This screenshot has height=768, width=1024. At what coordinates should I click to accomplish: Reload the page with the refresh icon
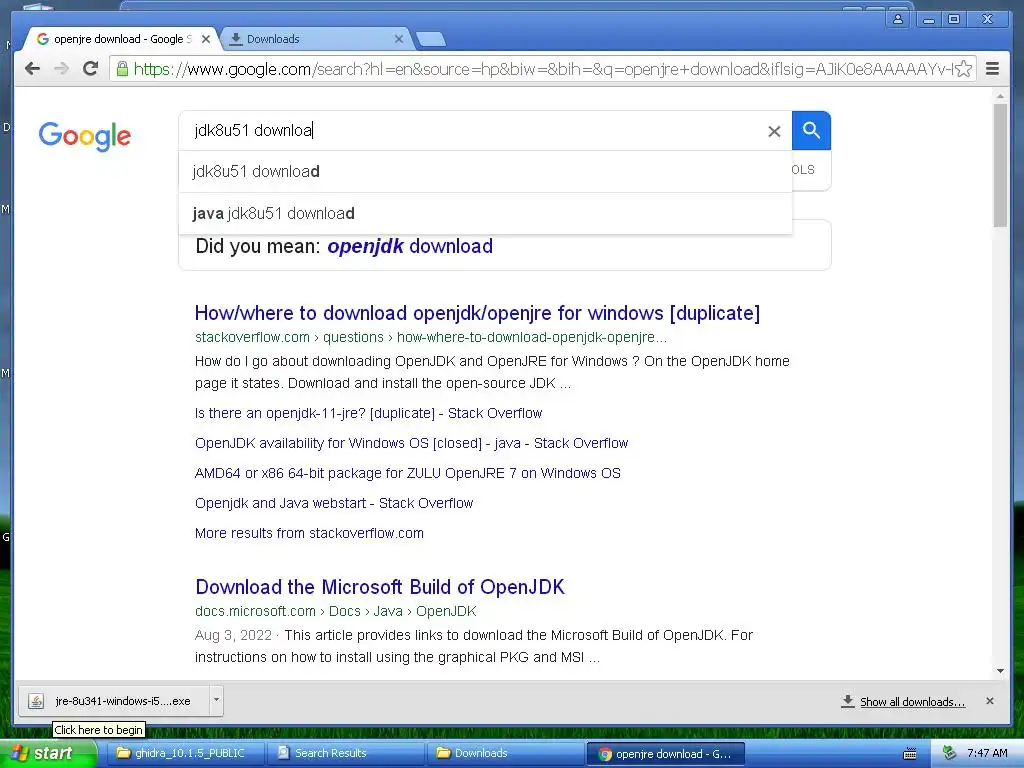pyautogui.click(x=90, y=69)
